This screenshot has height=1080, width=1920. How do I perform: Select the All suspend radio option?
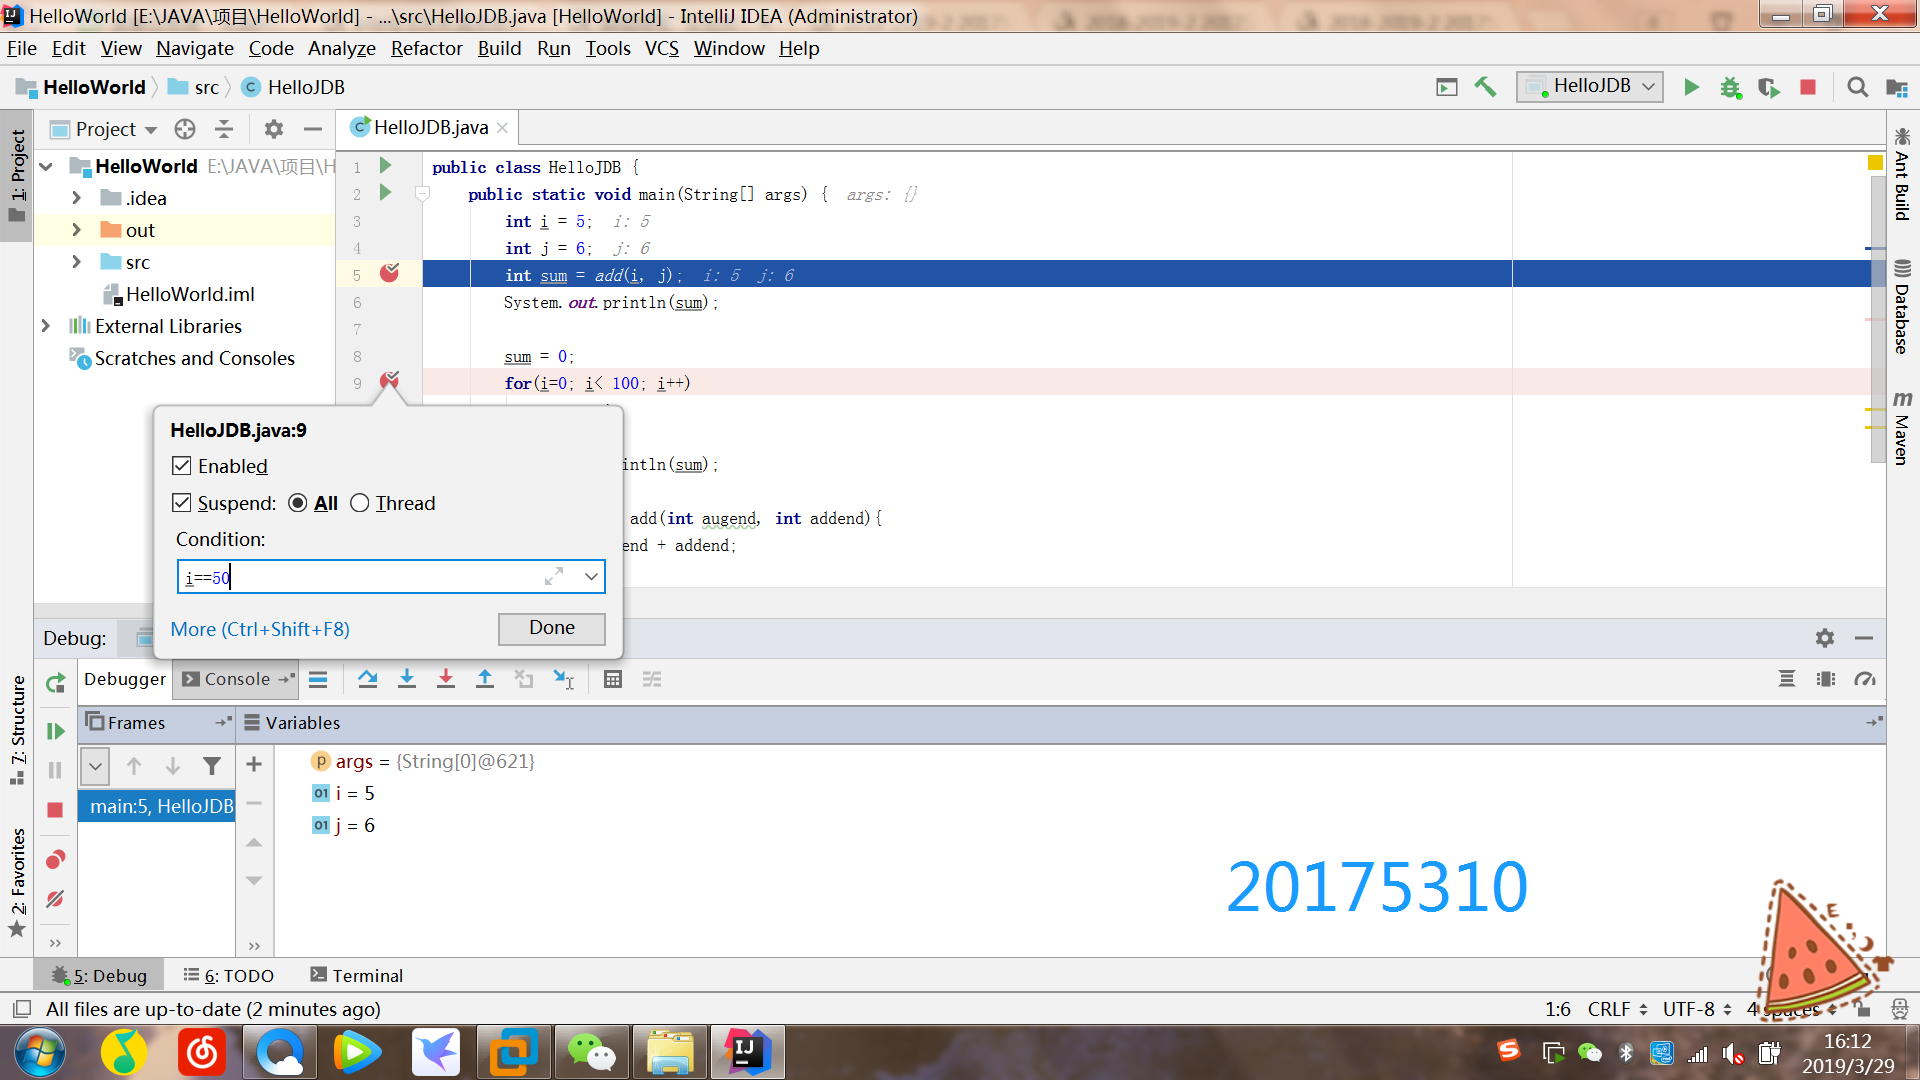point(297,503)
